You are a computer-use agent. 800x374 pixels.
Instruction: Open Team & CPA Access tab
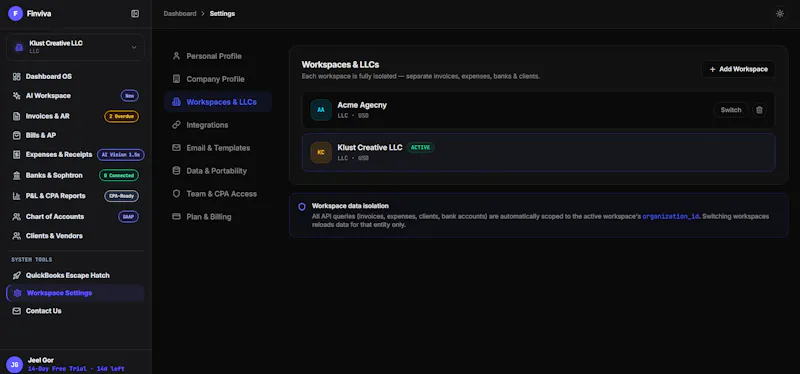coord(218,194)
